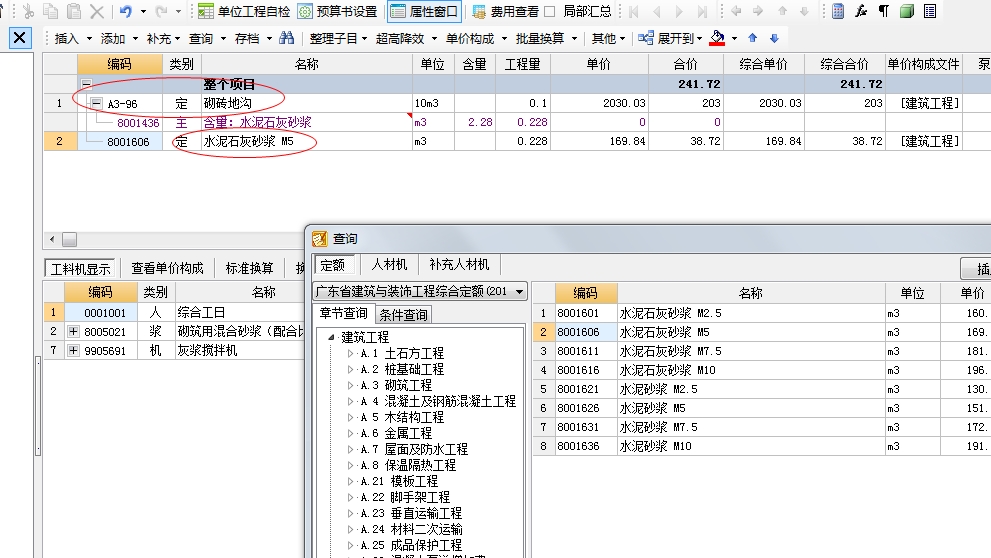
Task: Open 单位工程自检 self-check tool
Action: [243, 11]
